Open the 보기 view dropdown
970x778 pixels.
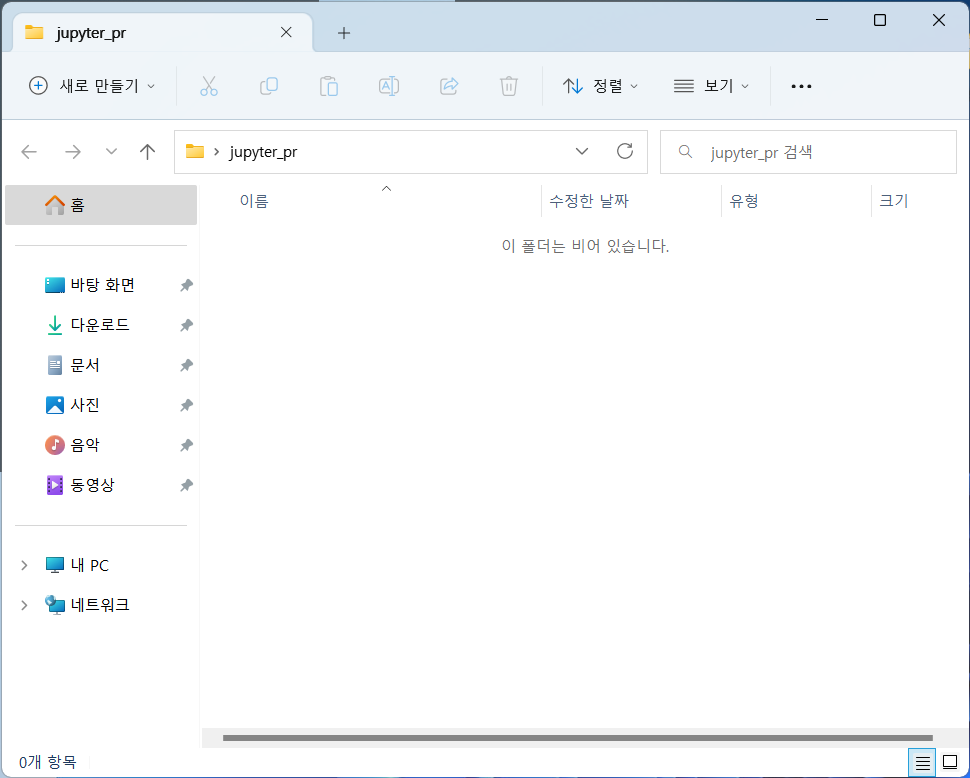(x=711, y=86)
